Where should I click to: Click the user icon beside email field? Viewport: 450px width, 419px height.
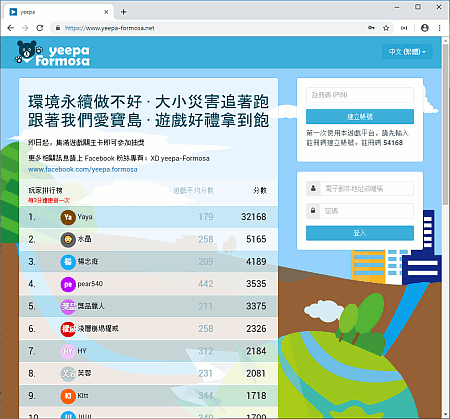click(x=313, y=188)
